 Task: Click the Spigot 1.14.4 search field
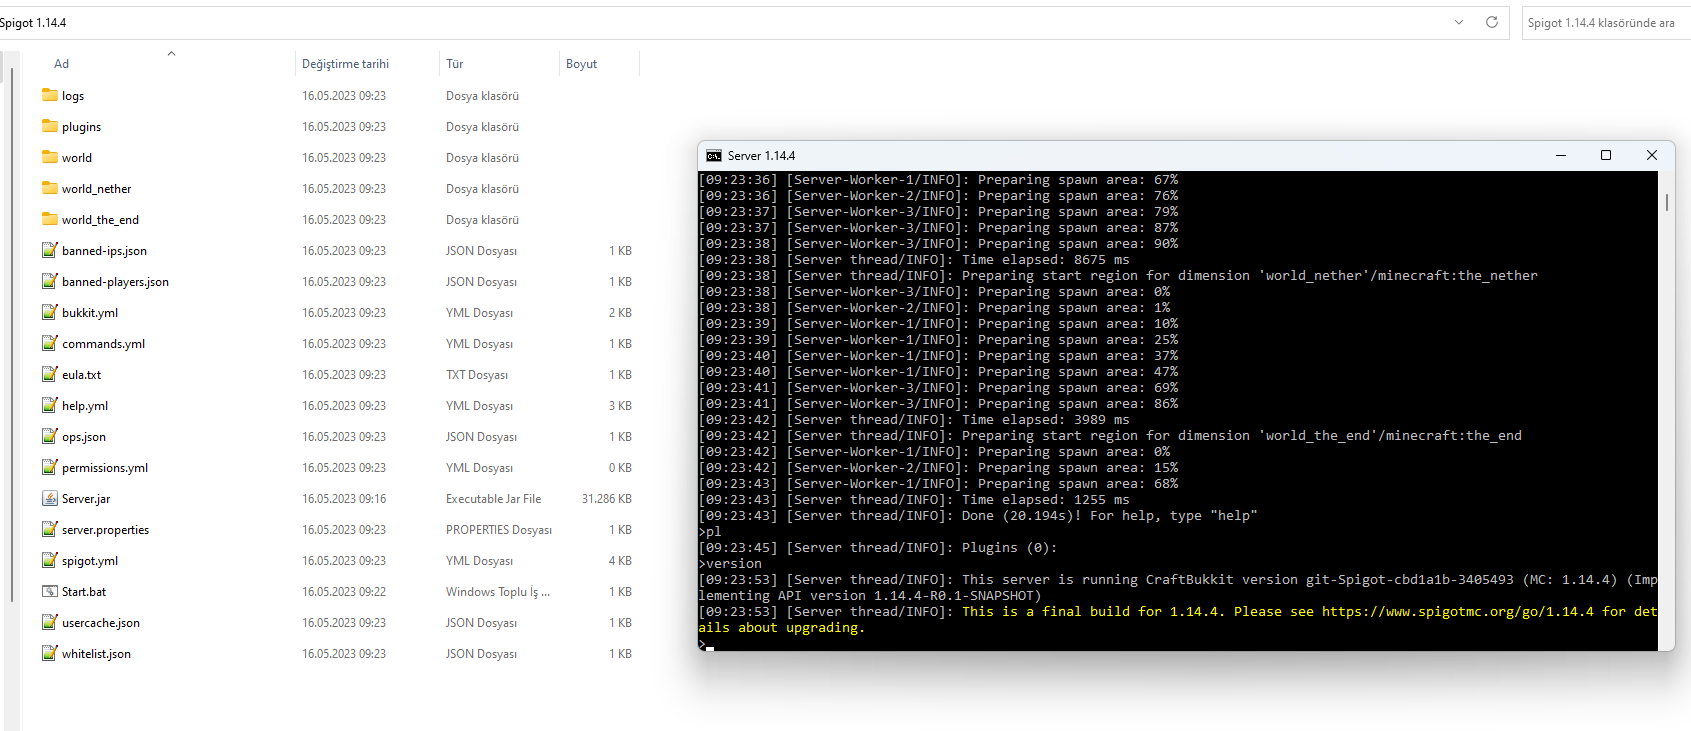tap(1602, 23)
